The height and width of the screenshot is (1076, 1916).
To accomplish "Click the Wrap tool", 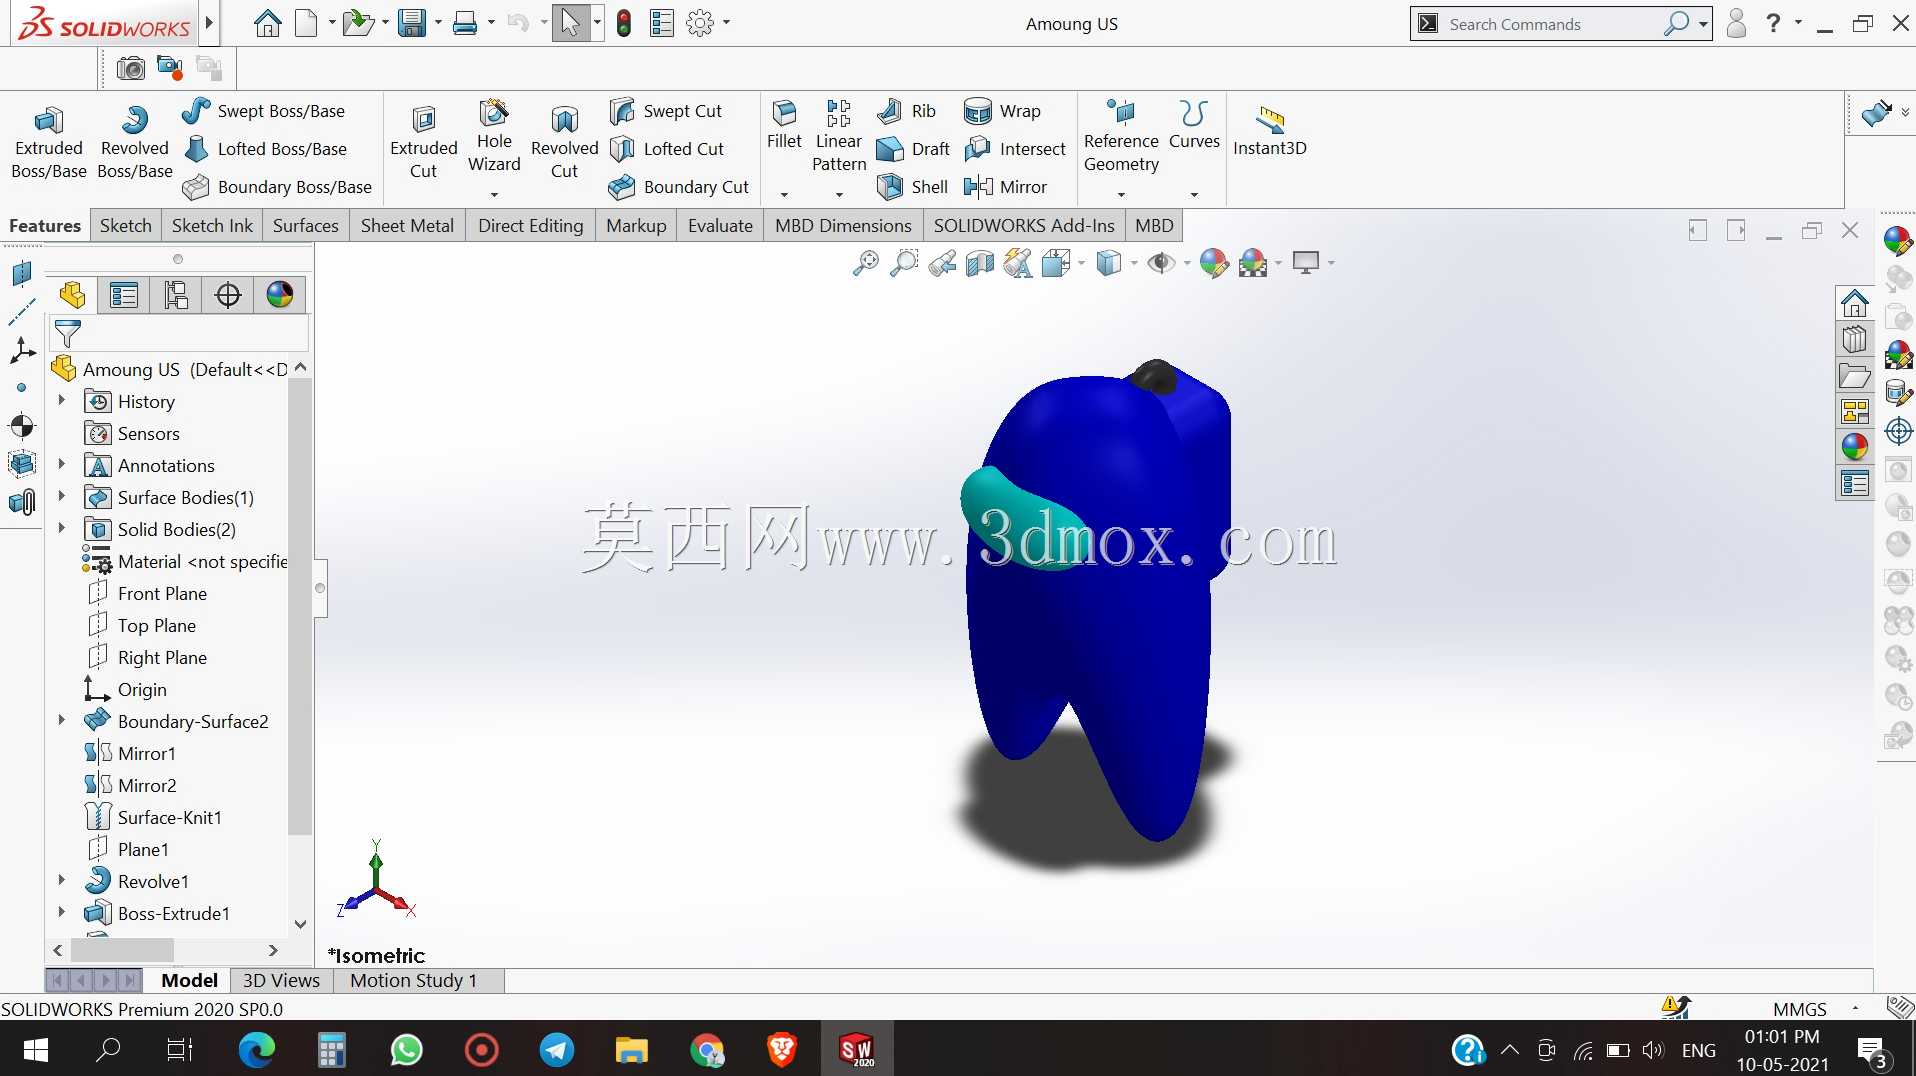I will [1002, 111].
